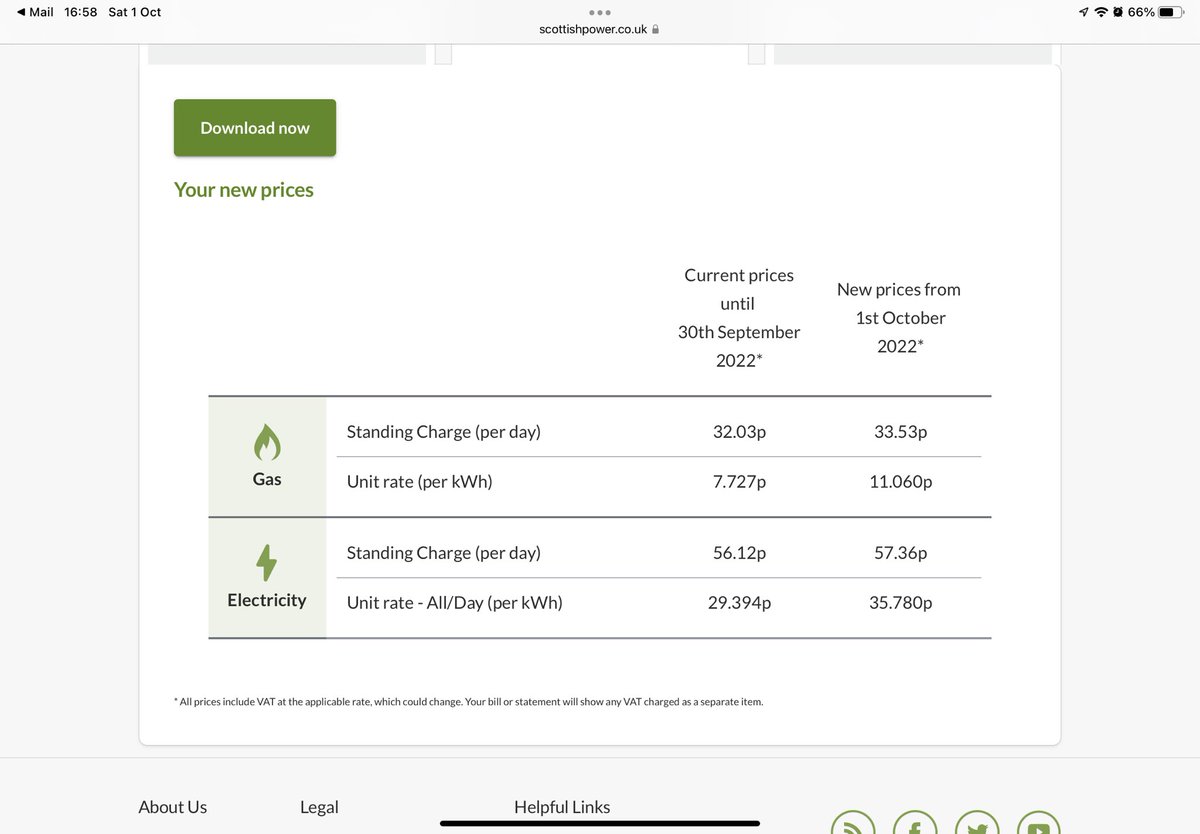Tap the home indicator bar

coord(600,823)
